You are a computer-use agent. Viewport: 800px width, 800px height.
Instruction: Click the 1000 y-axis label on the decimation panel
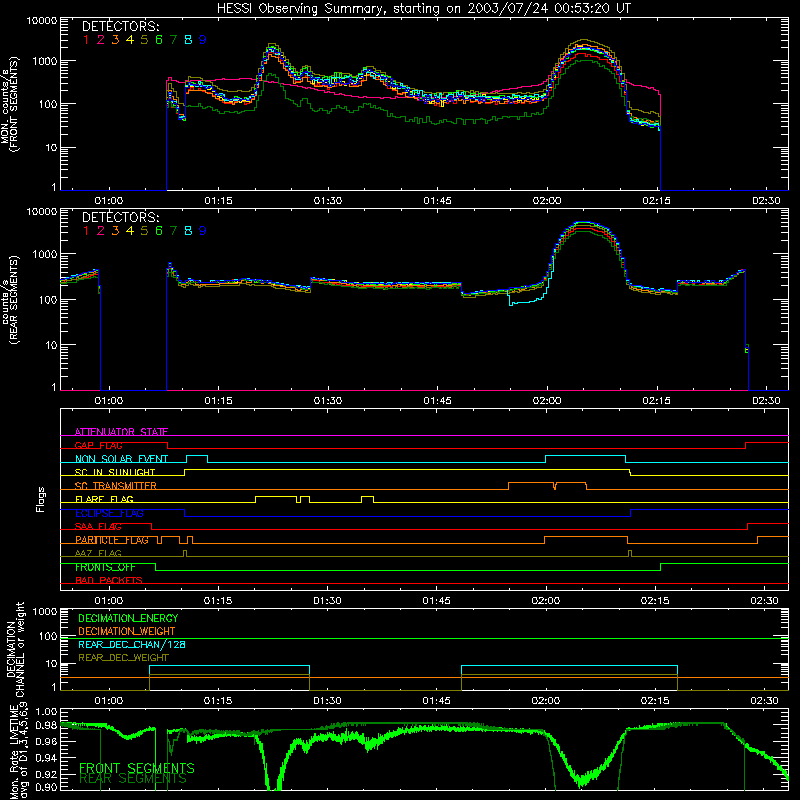[45, 611]
